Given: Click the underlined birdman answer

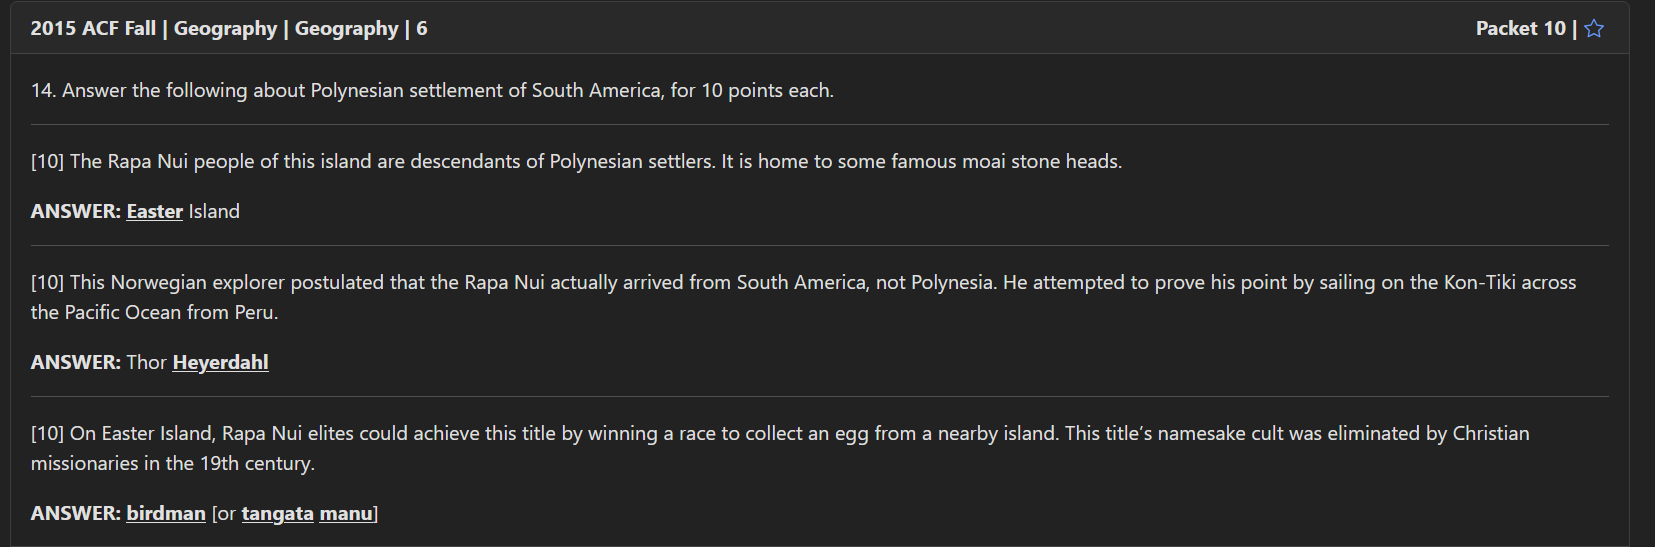Looking at the screenshot, I should [x=166, y=514].
